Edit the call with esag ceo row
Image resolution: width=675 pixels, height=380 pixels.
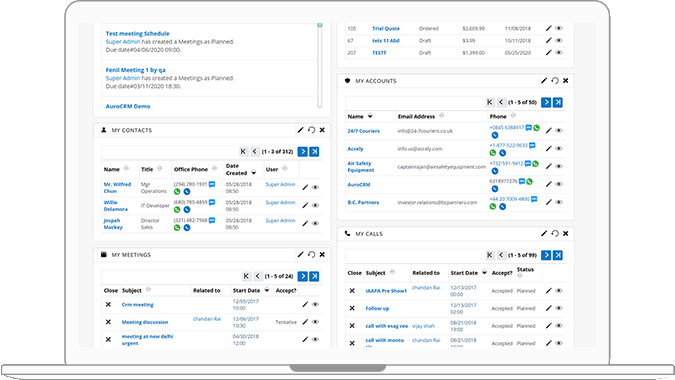pyautogui.click(x=549, y=326)
